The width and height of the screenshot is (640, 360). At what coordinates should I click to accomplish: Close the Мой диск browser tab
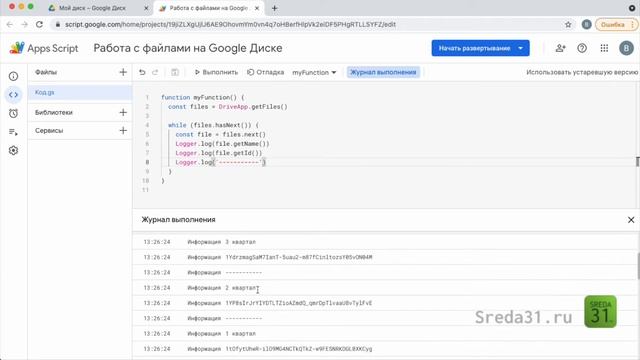tap(146, 8)
